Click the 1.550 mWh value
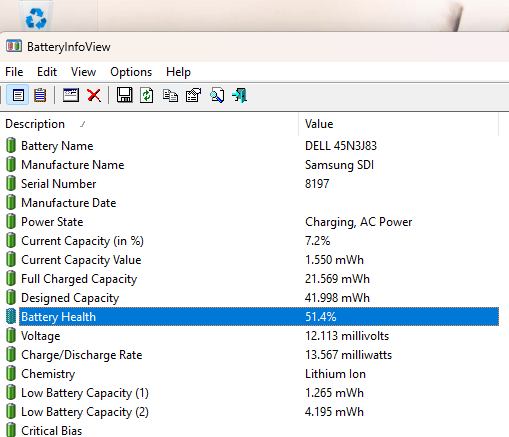 tap(334, 260)
